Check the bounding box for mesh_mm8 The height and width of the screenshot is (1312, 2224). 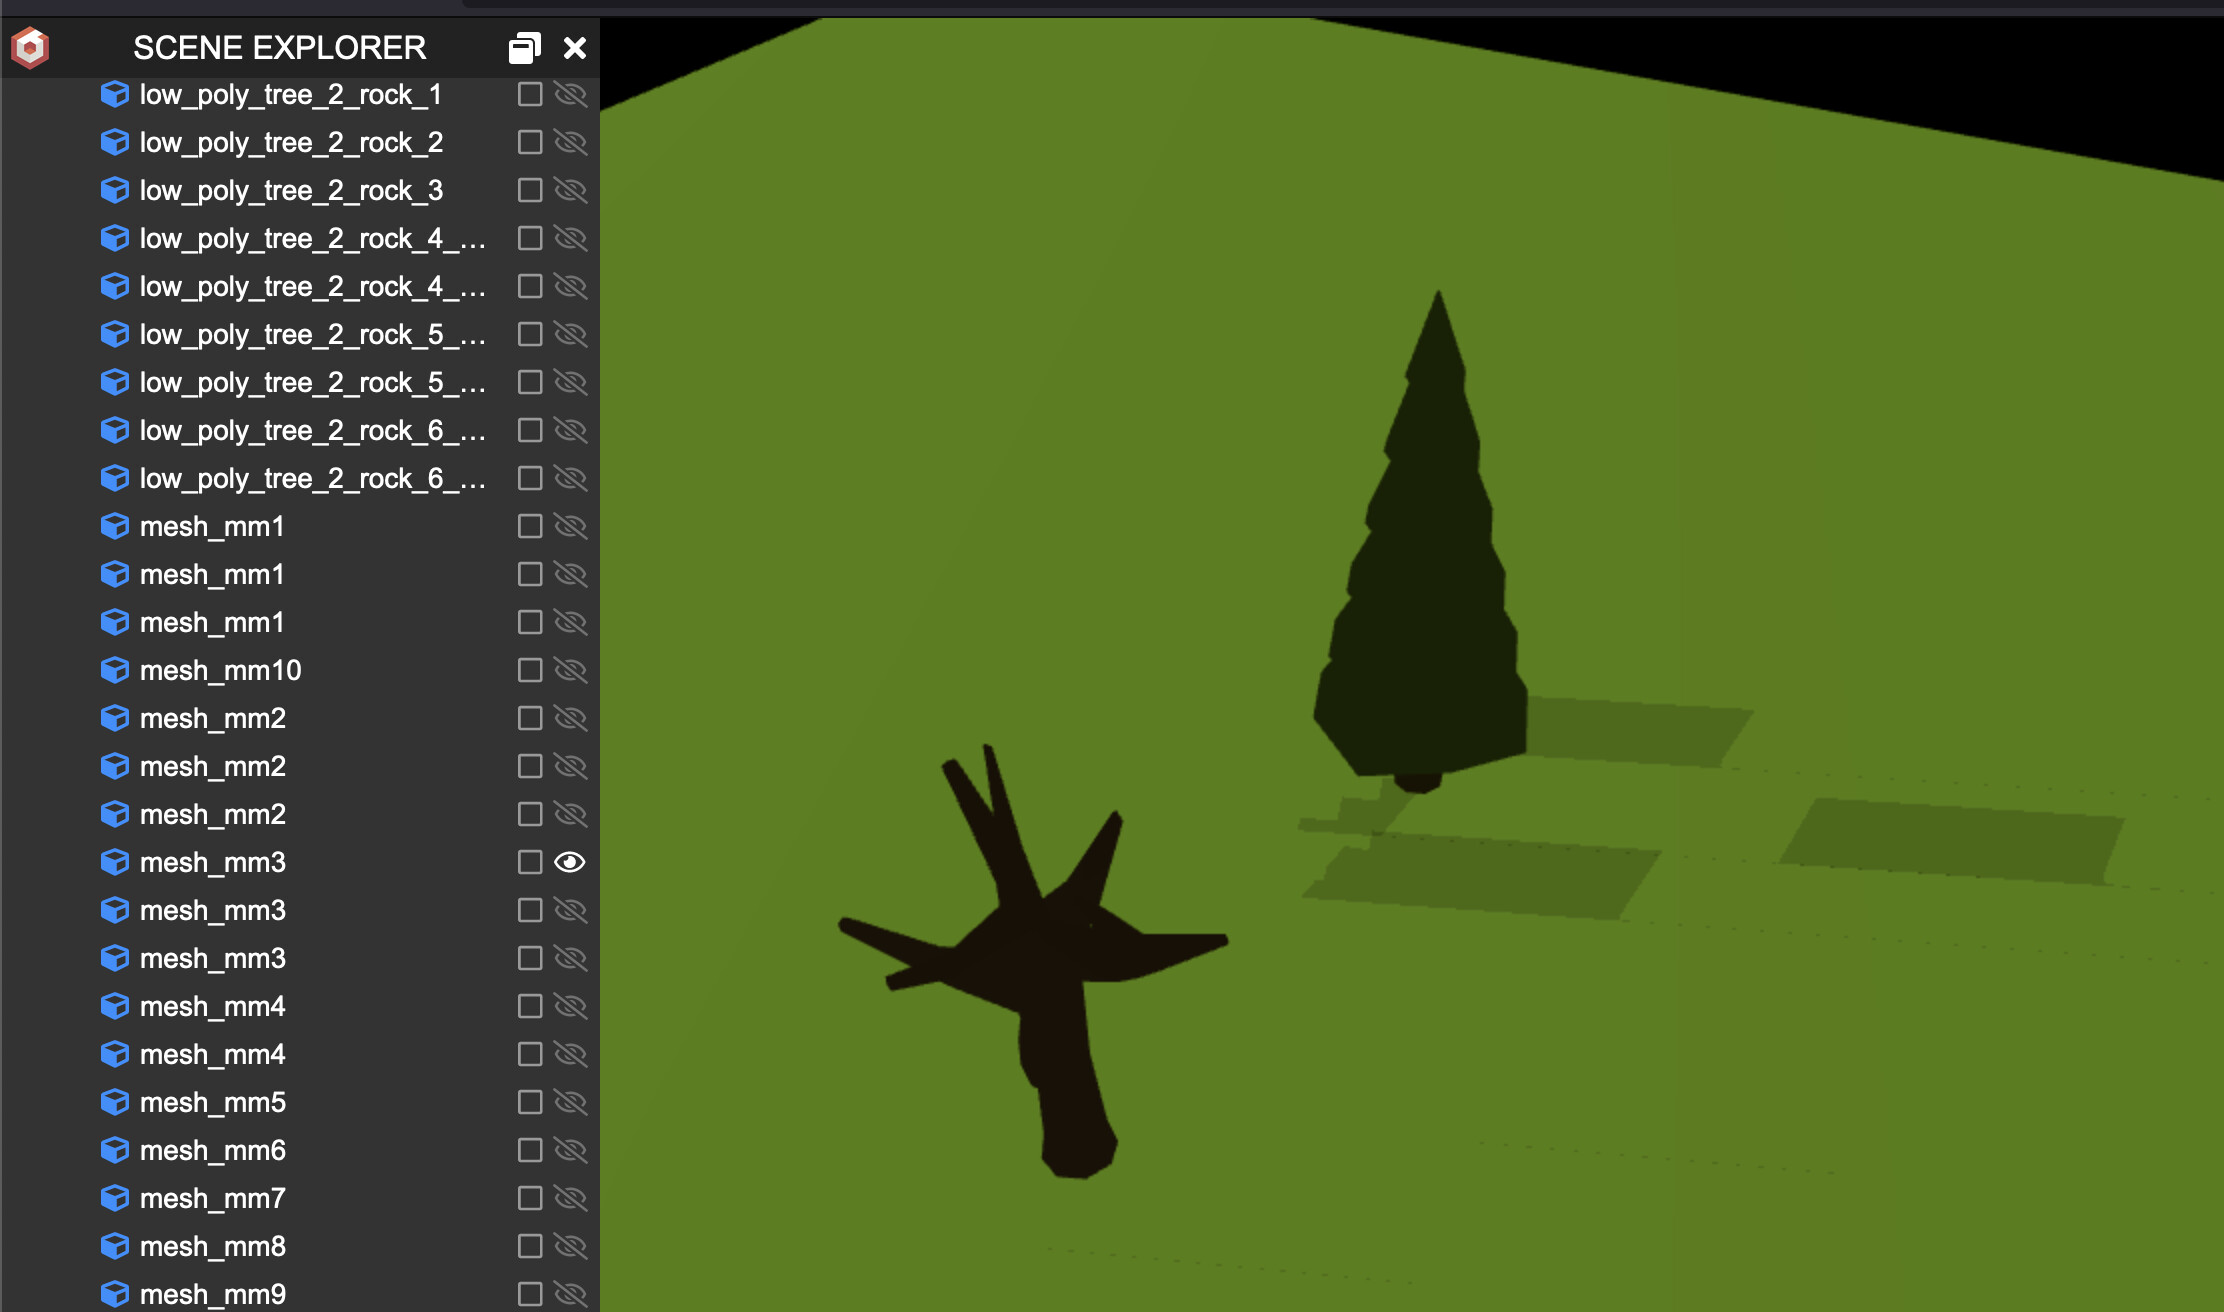pyautogui.click(x=530, y=1246)
